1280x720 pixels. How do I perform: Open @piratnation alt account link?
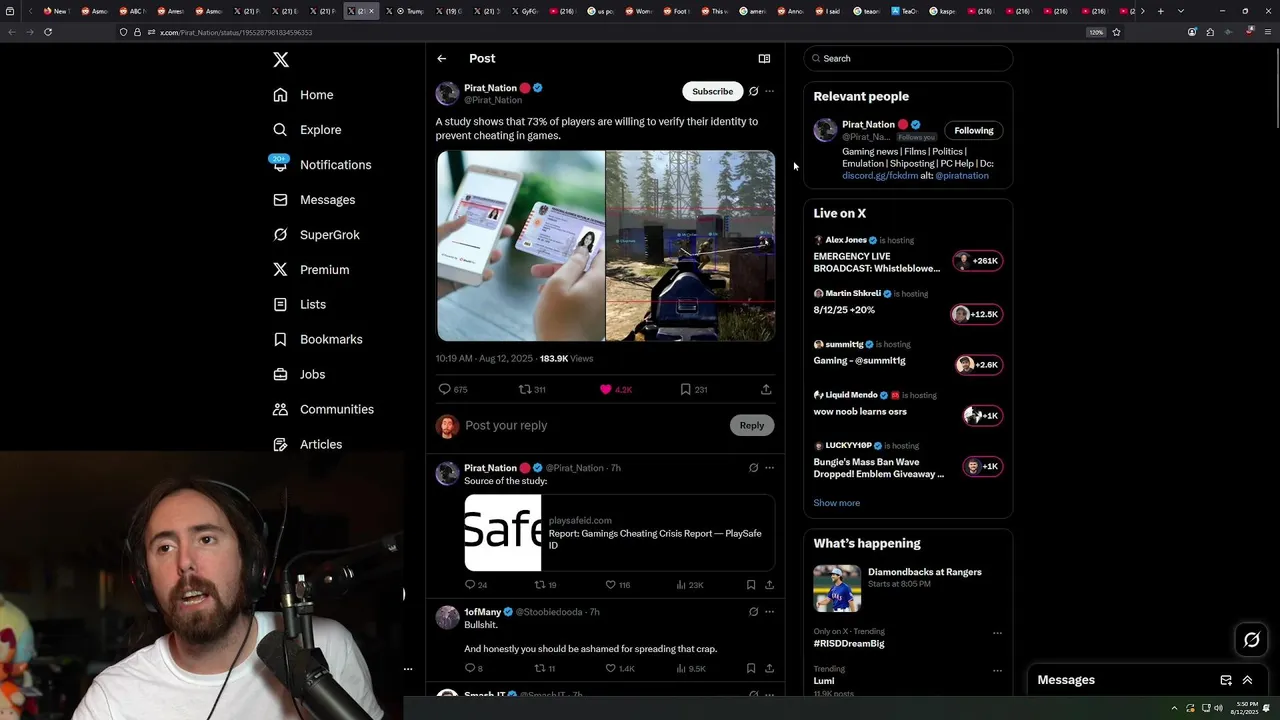(962, 175)
